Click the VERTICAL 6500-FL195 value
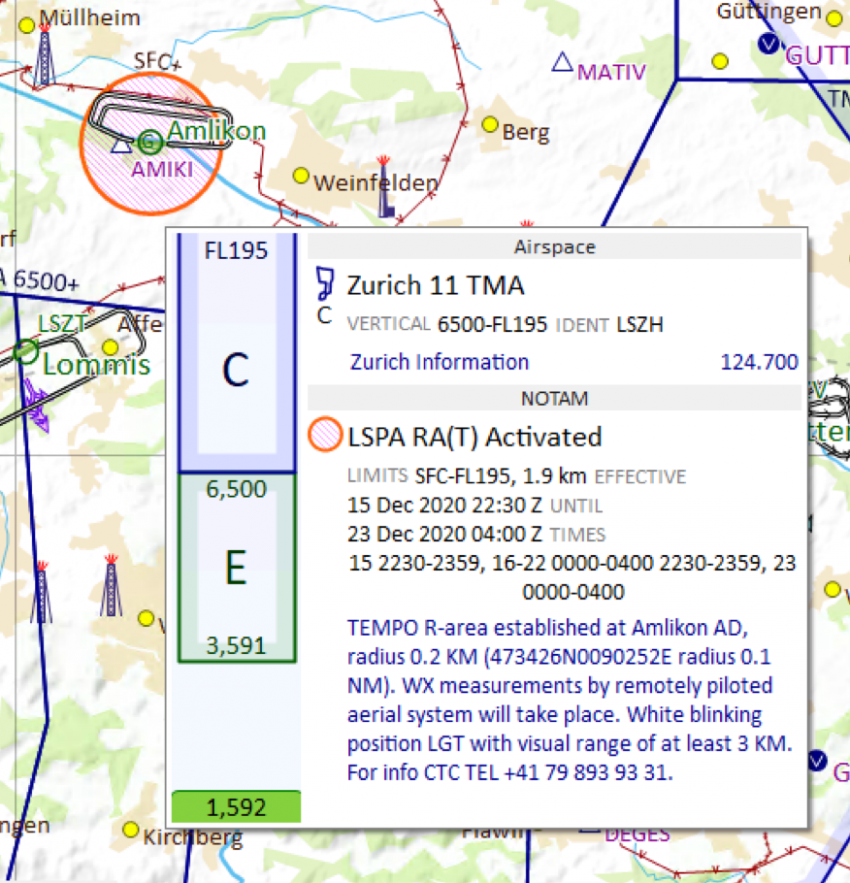Image resolution: width=850 pixels, height=883 pixels. click(492, 324)
